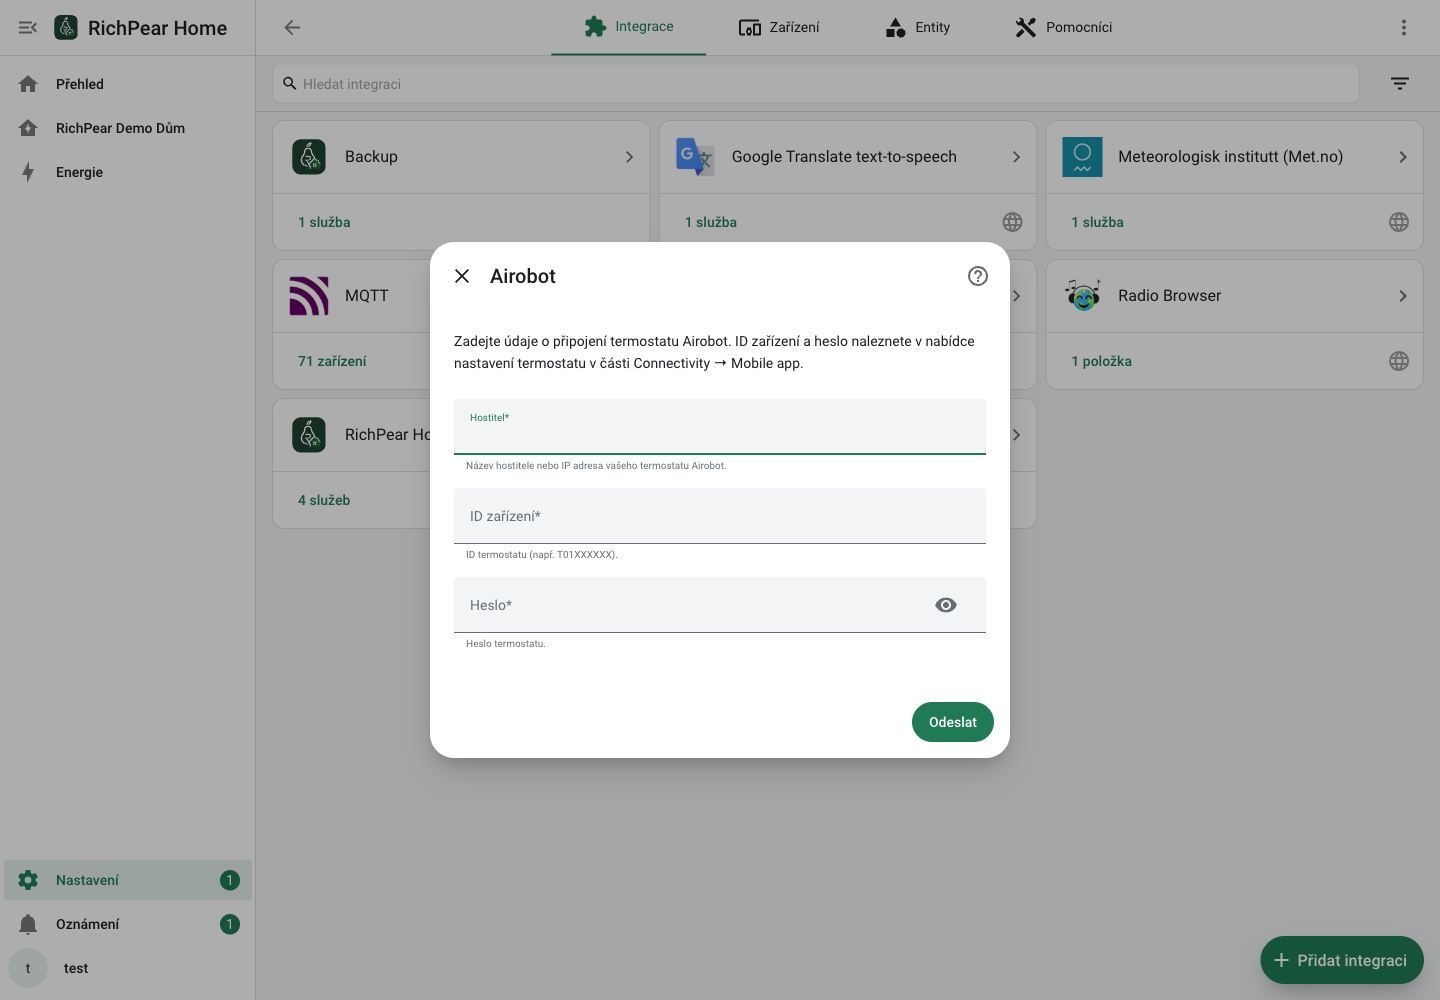Submit form with Odeslat button

coord(953,722)
